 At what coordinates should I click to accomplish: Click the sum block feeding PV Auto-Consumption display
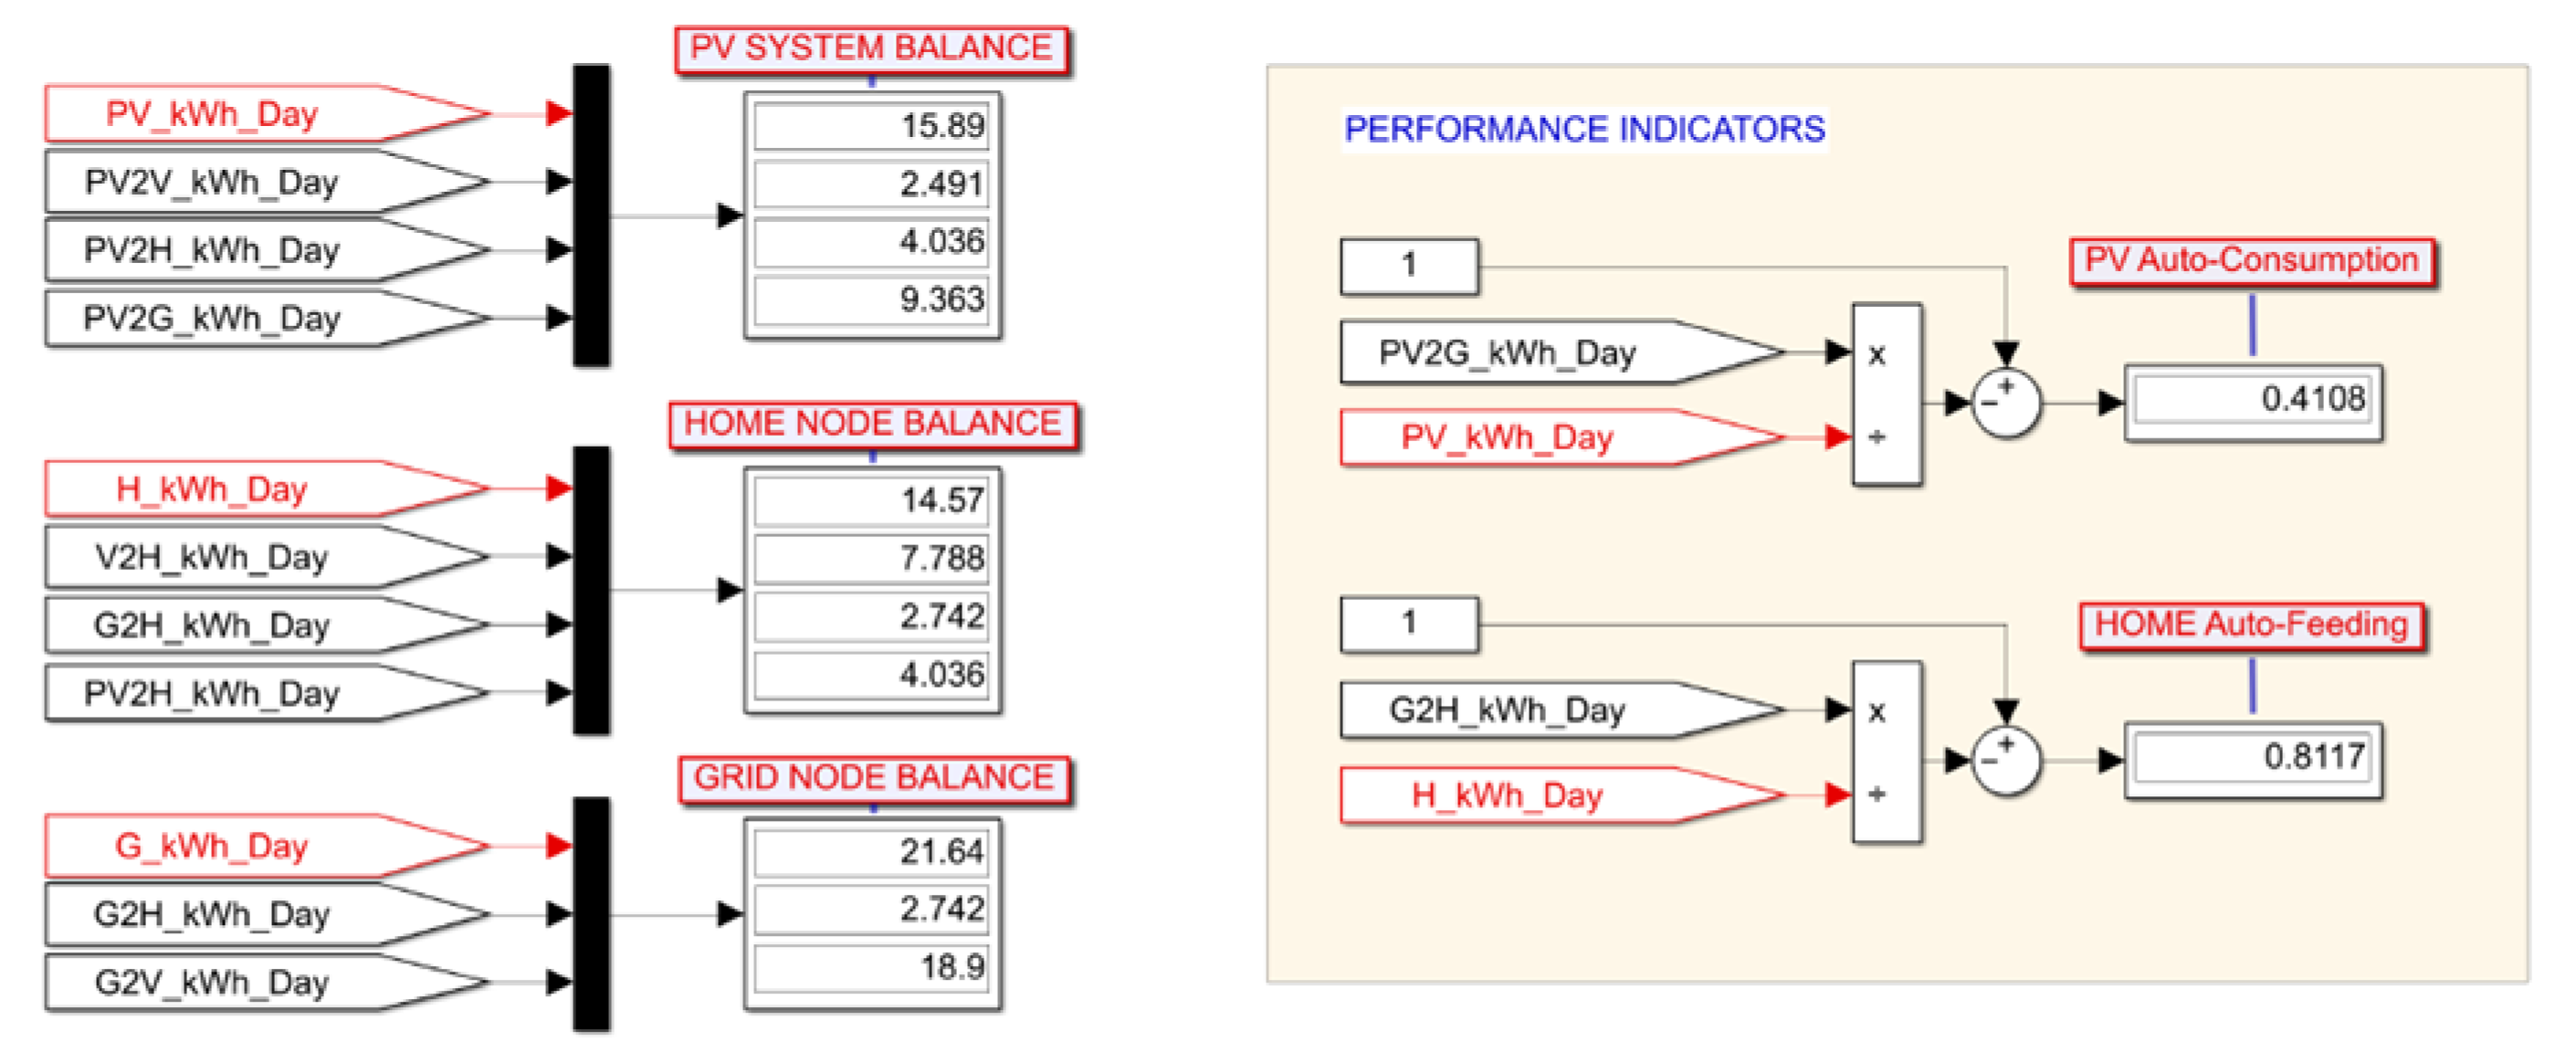(2005, 403)
